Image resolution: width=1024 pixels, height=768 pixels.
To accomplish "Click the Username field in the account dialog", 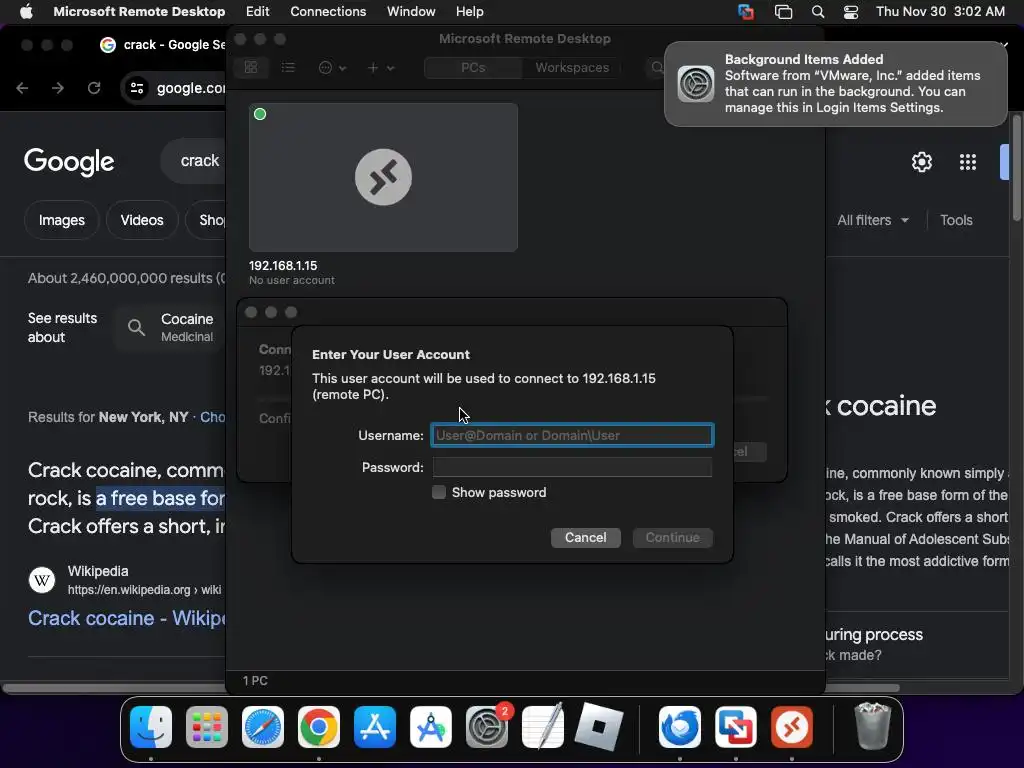I will (572, 435).
